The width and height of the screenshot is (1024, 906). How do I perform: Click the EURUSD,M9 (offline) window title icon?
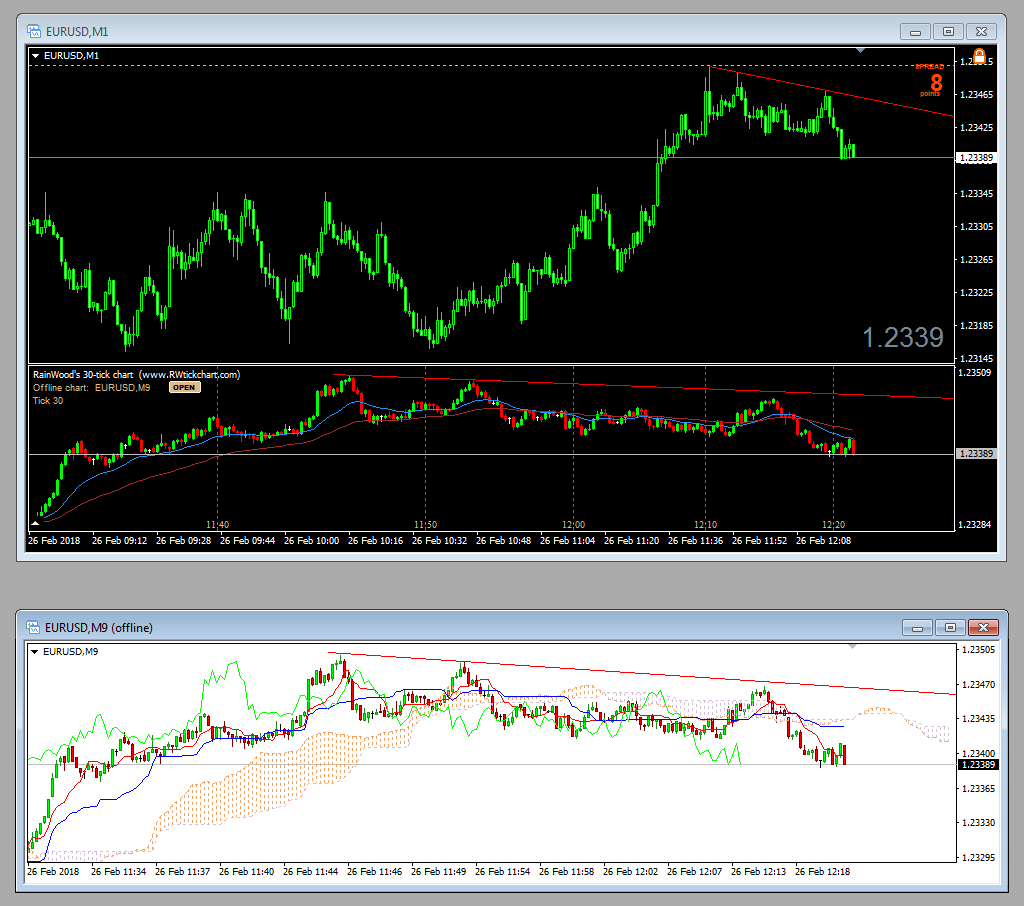(33, 628)
